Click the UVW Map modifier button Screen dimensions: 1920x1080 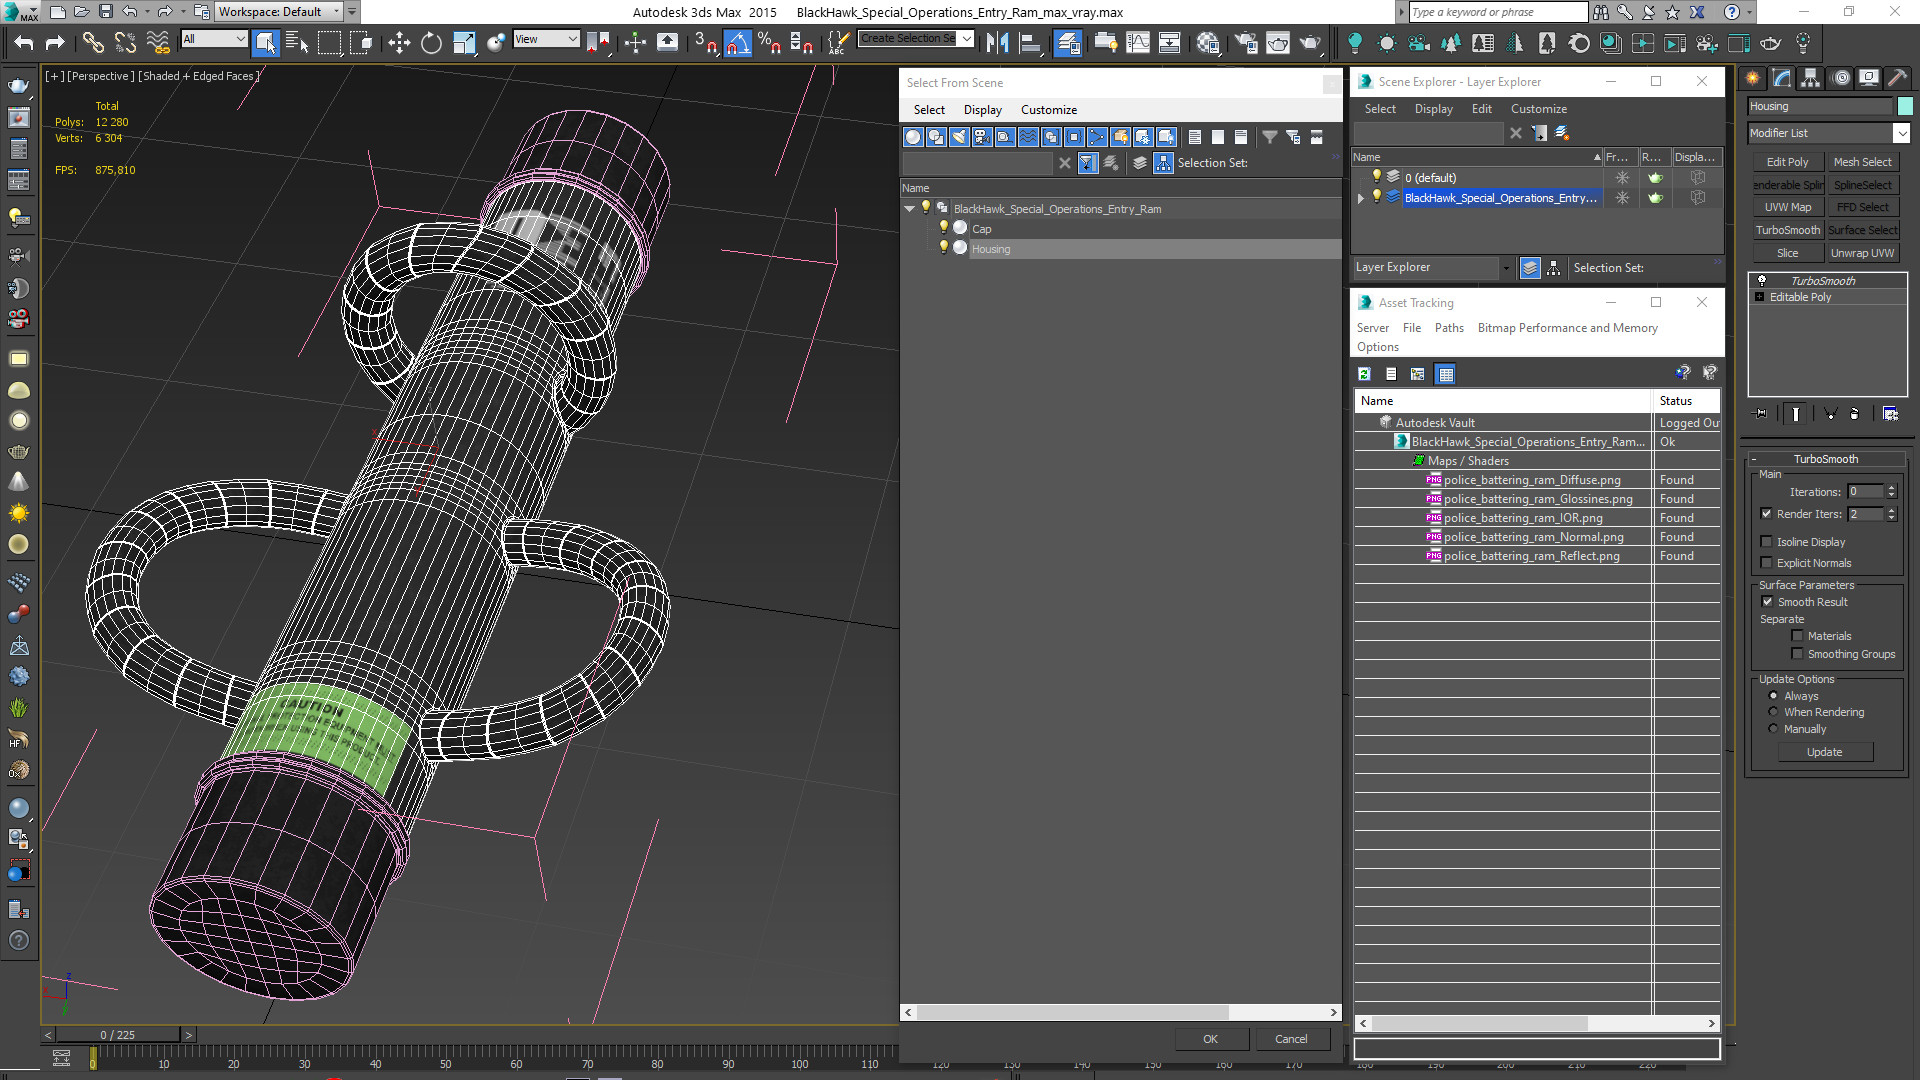(x=1788, y=207)
